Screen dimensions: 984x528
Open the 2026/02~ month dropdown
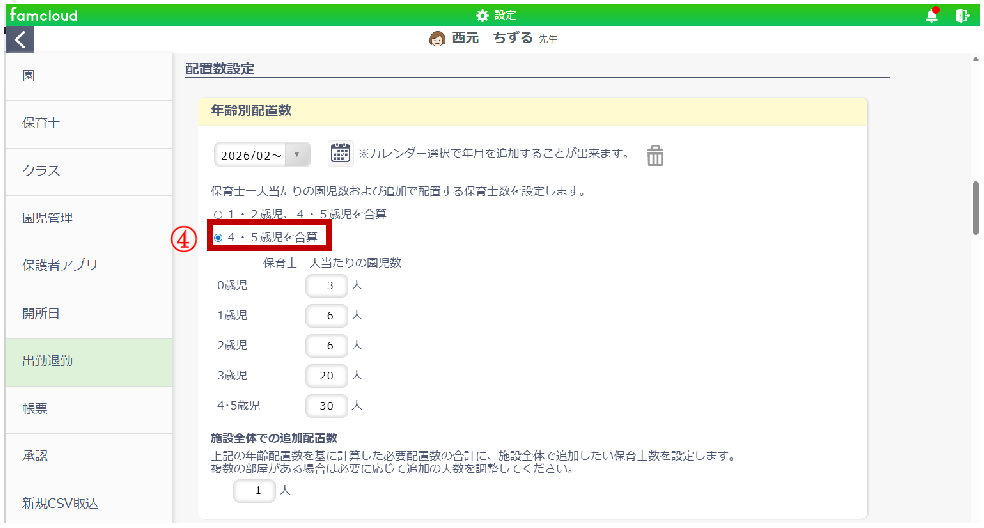[262, 155]
